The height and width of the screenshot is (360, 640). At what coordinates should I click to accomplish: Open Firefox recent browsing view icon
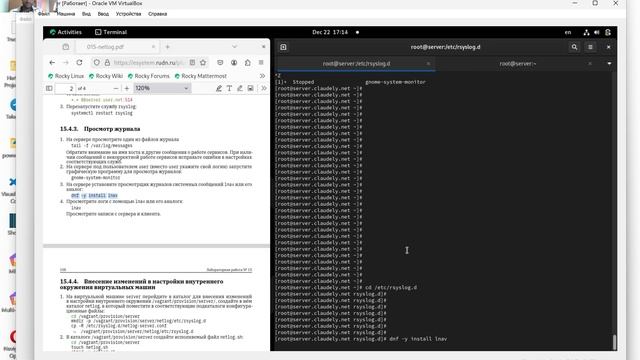pyautogui.click(x=66, y=47)
